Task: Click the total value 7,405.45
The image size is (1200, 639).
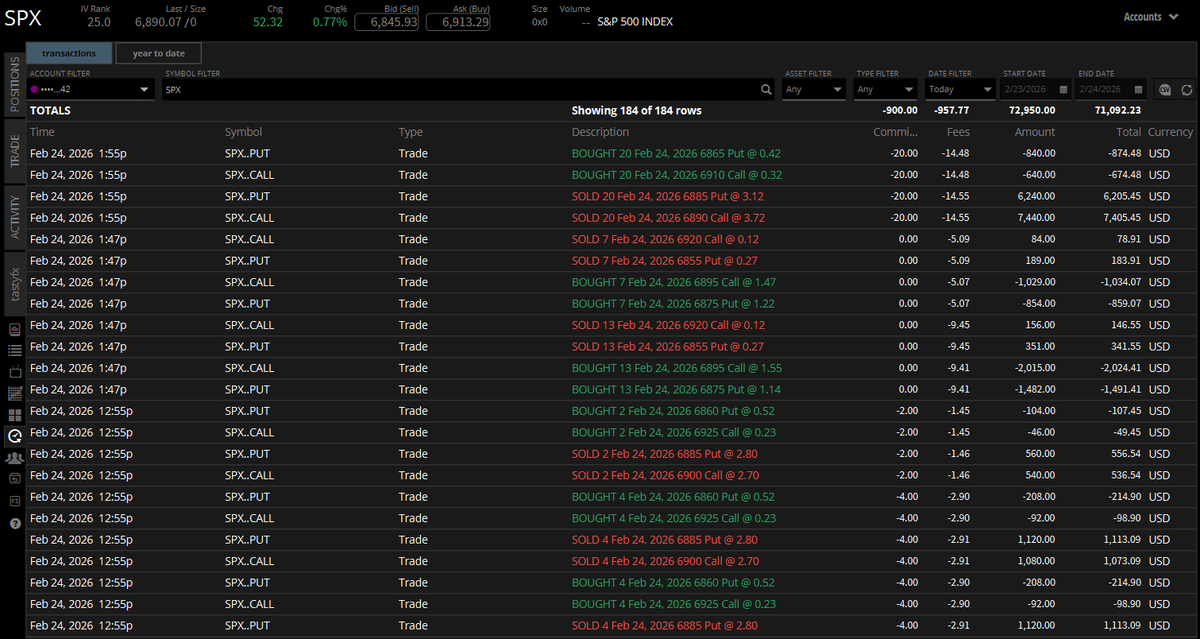Action: pos(1121,218)
